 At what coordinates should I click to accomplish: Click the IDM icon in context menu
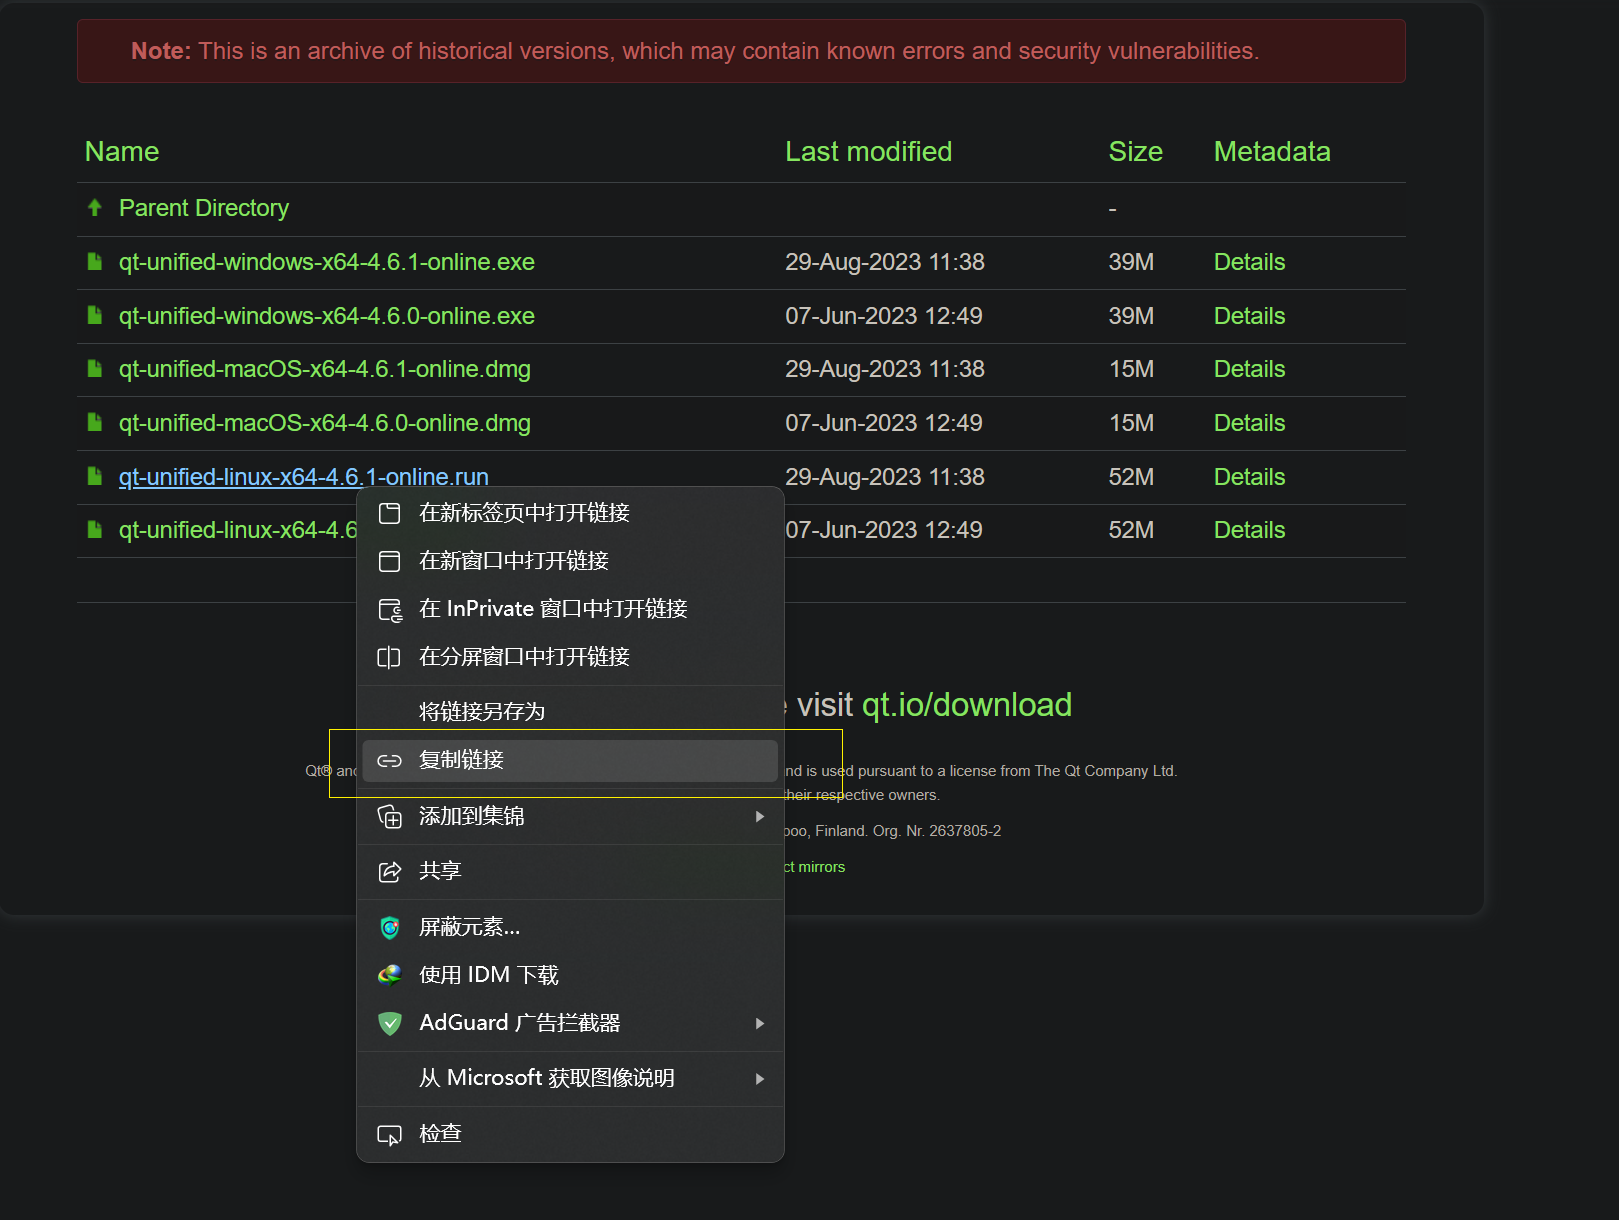pyautogui.click(x=389, y=975)
